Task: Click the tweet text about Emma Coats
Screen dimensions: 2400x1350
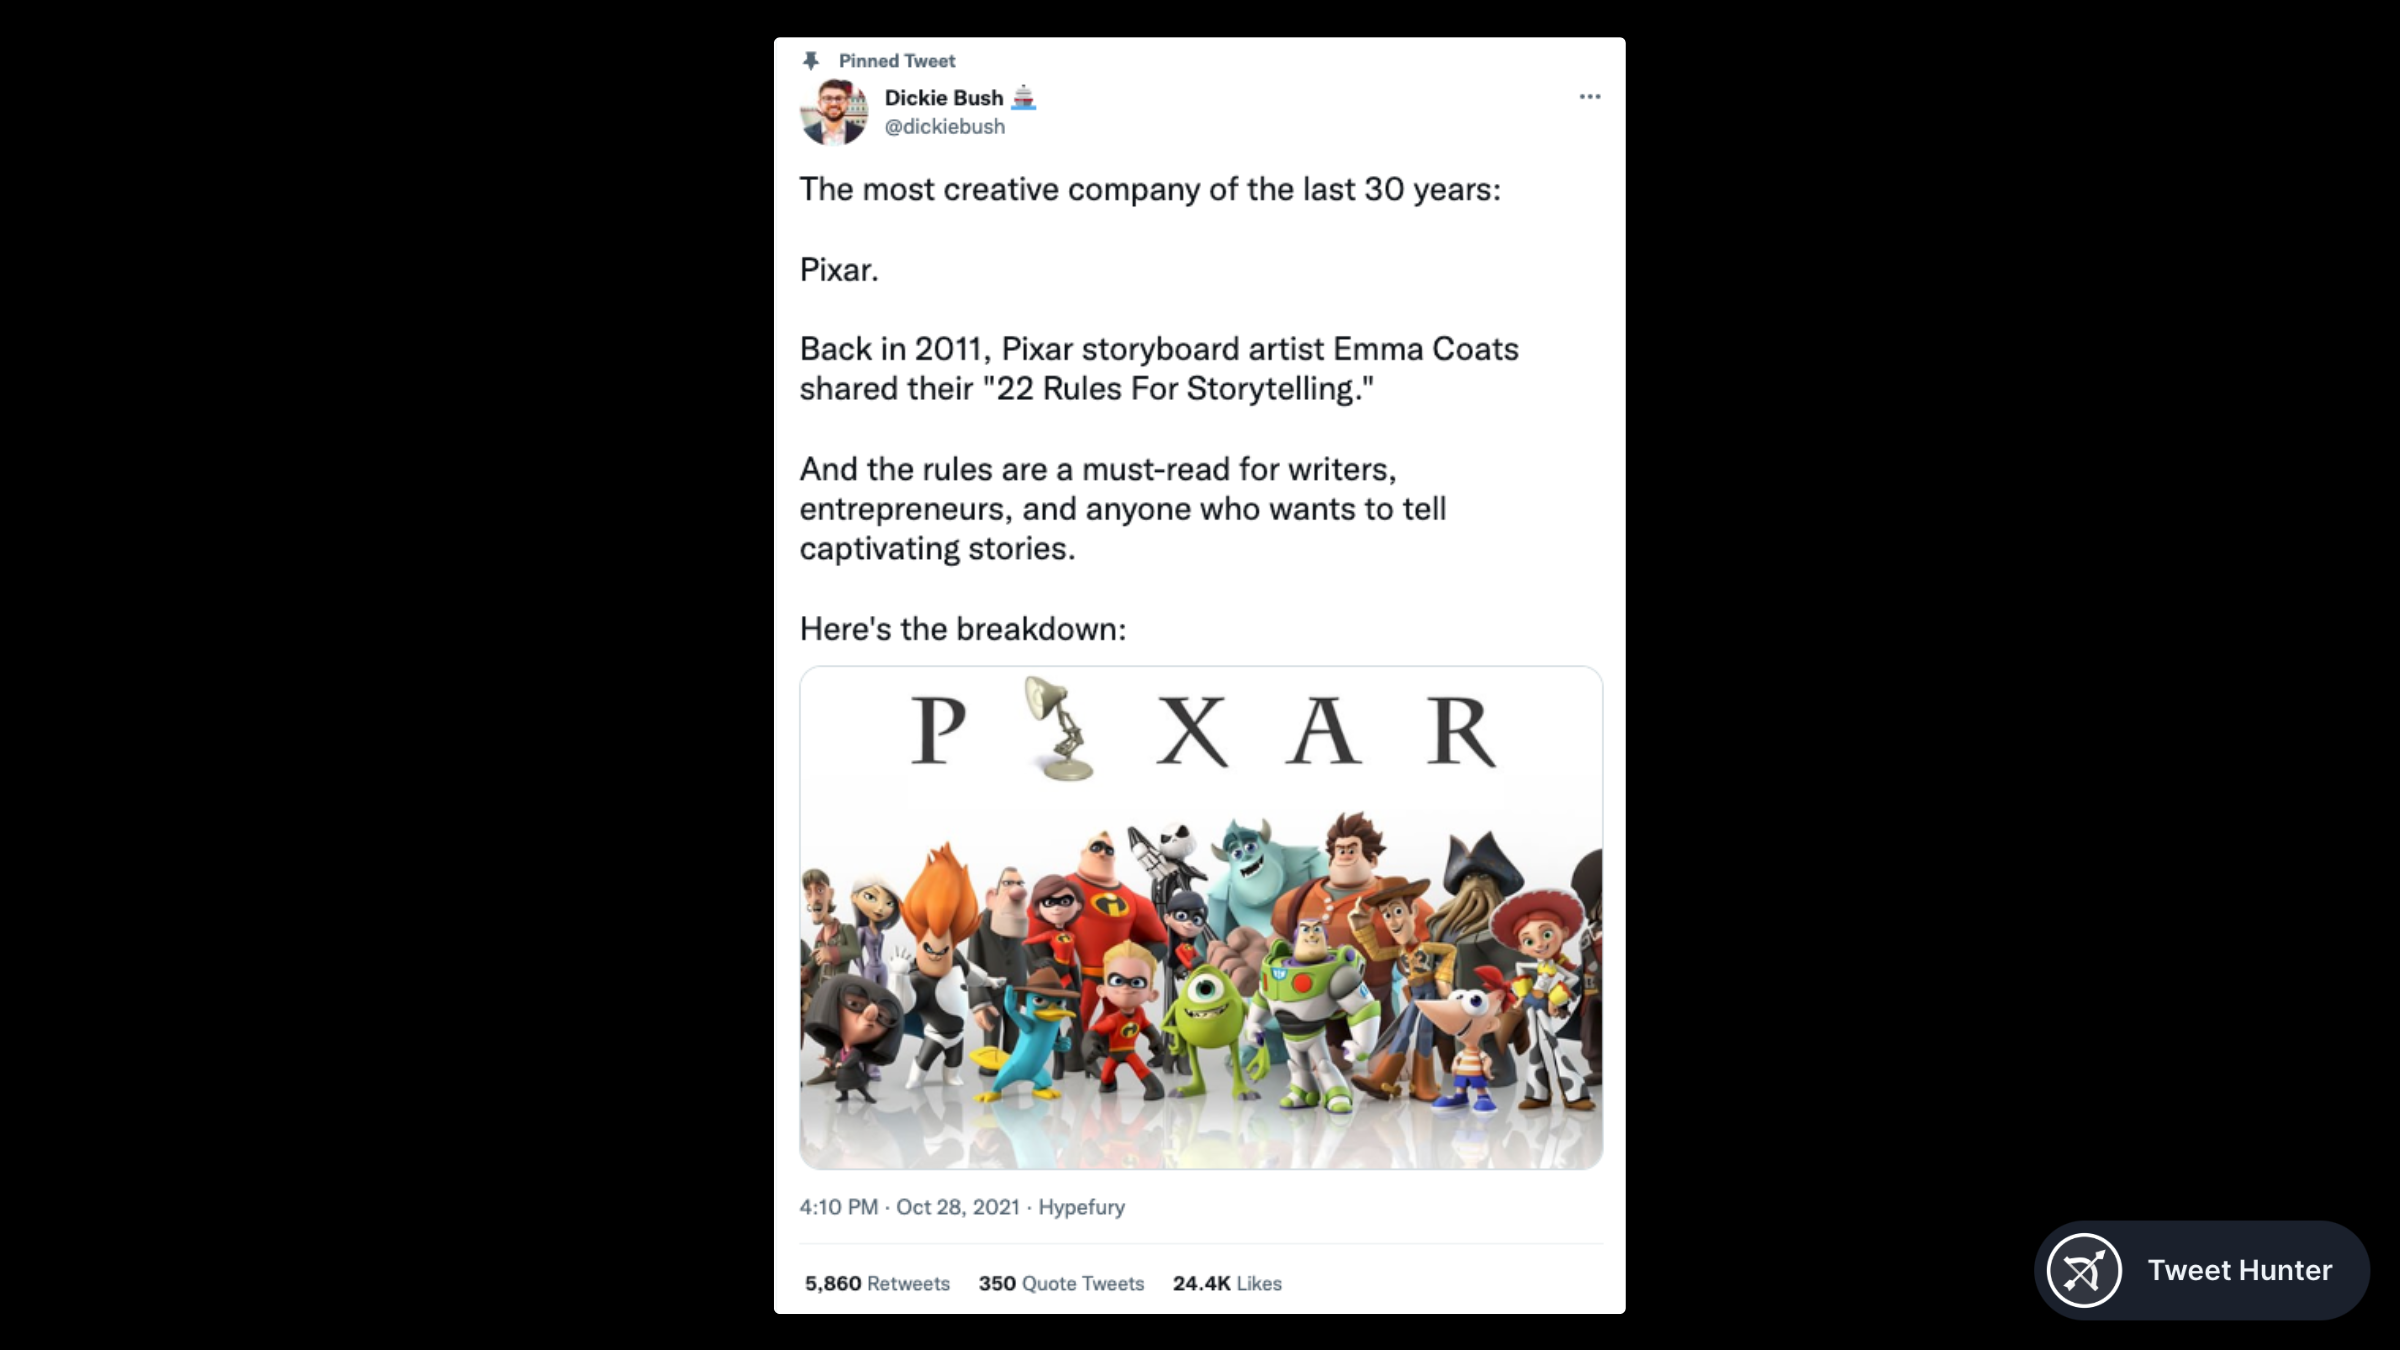Action: [x=1159, y=369]
